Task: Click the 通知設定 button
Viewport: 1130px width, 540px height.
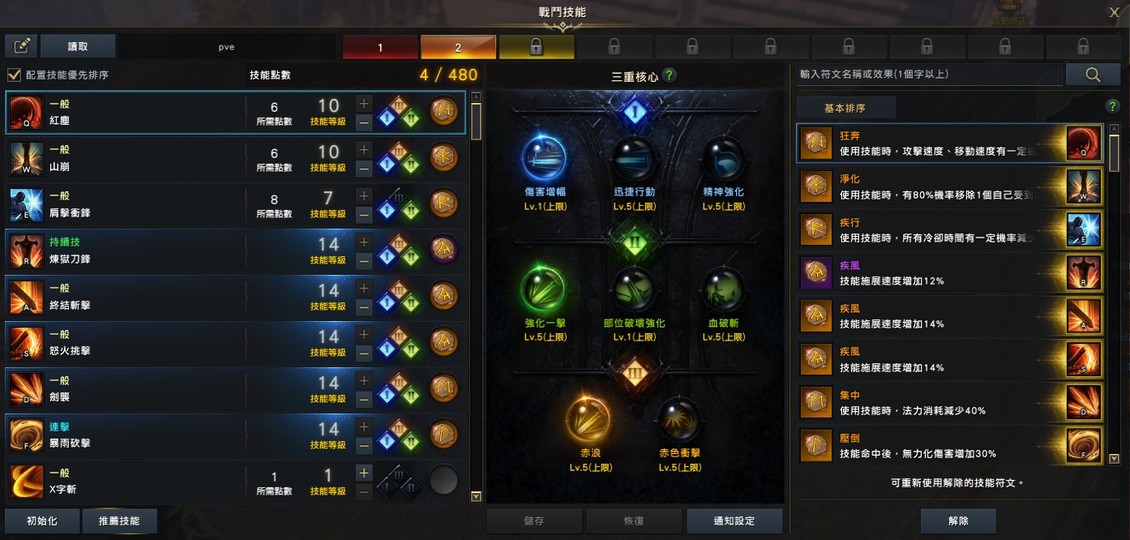Action: pyautogui.click(x=734, y=521)
